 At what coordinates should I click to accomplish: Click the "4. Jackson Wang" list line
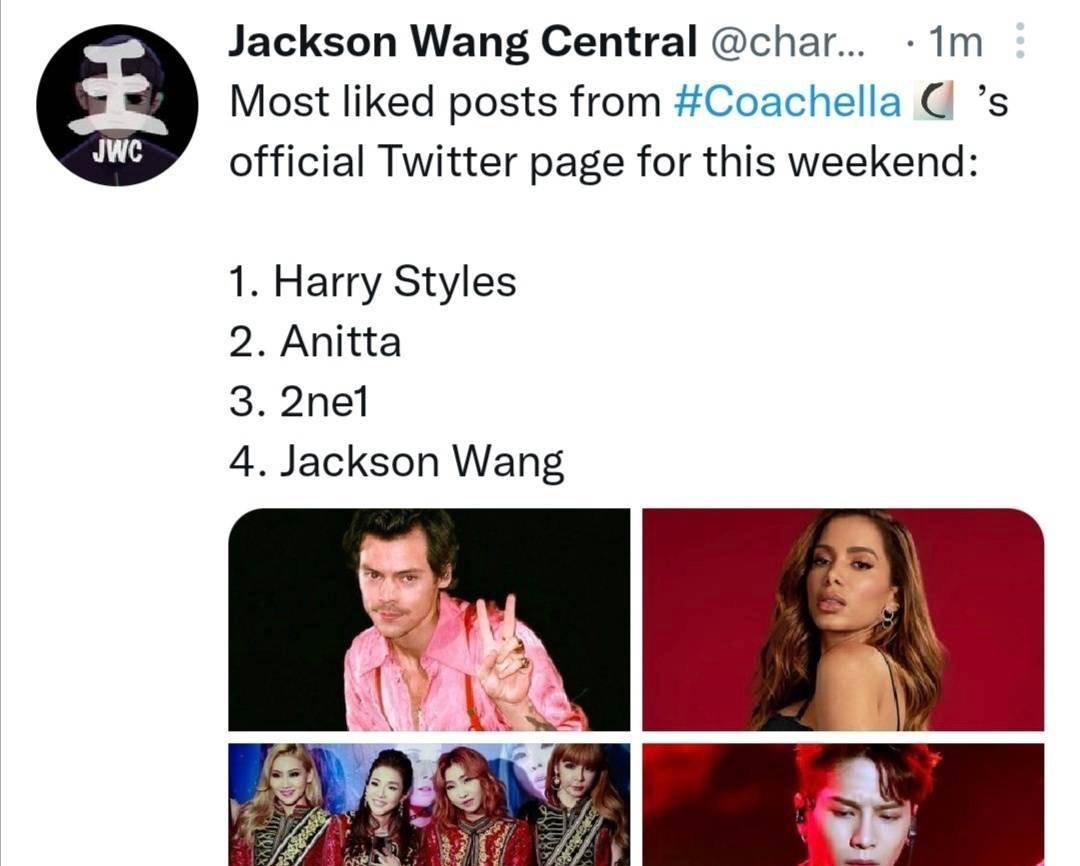396,462
